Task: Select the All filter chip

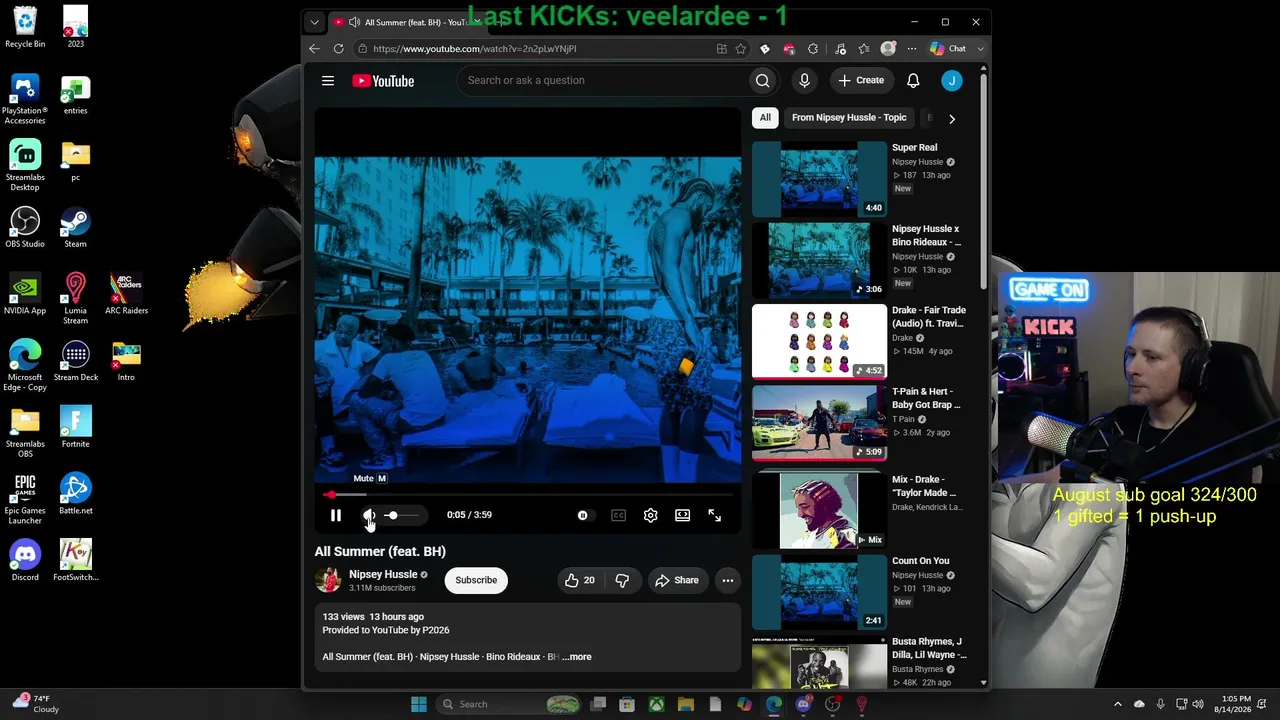Action: pyautogui.click(x=765, y=117)
